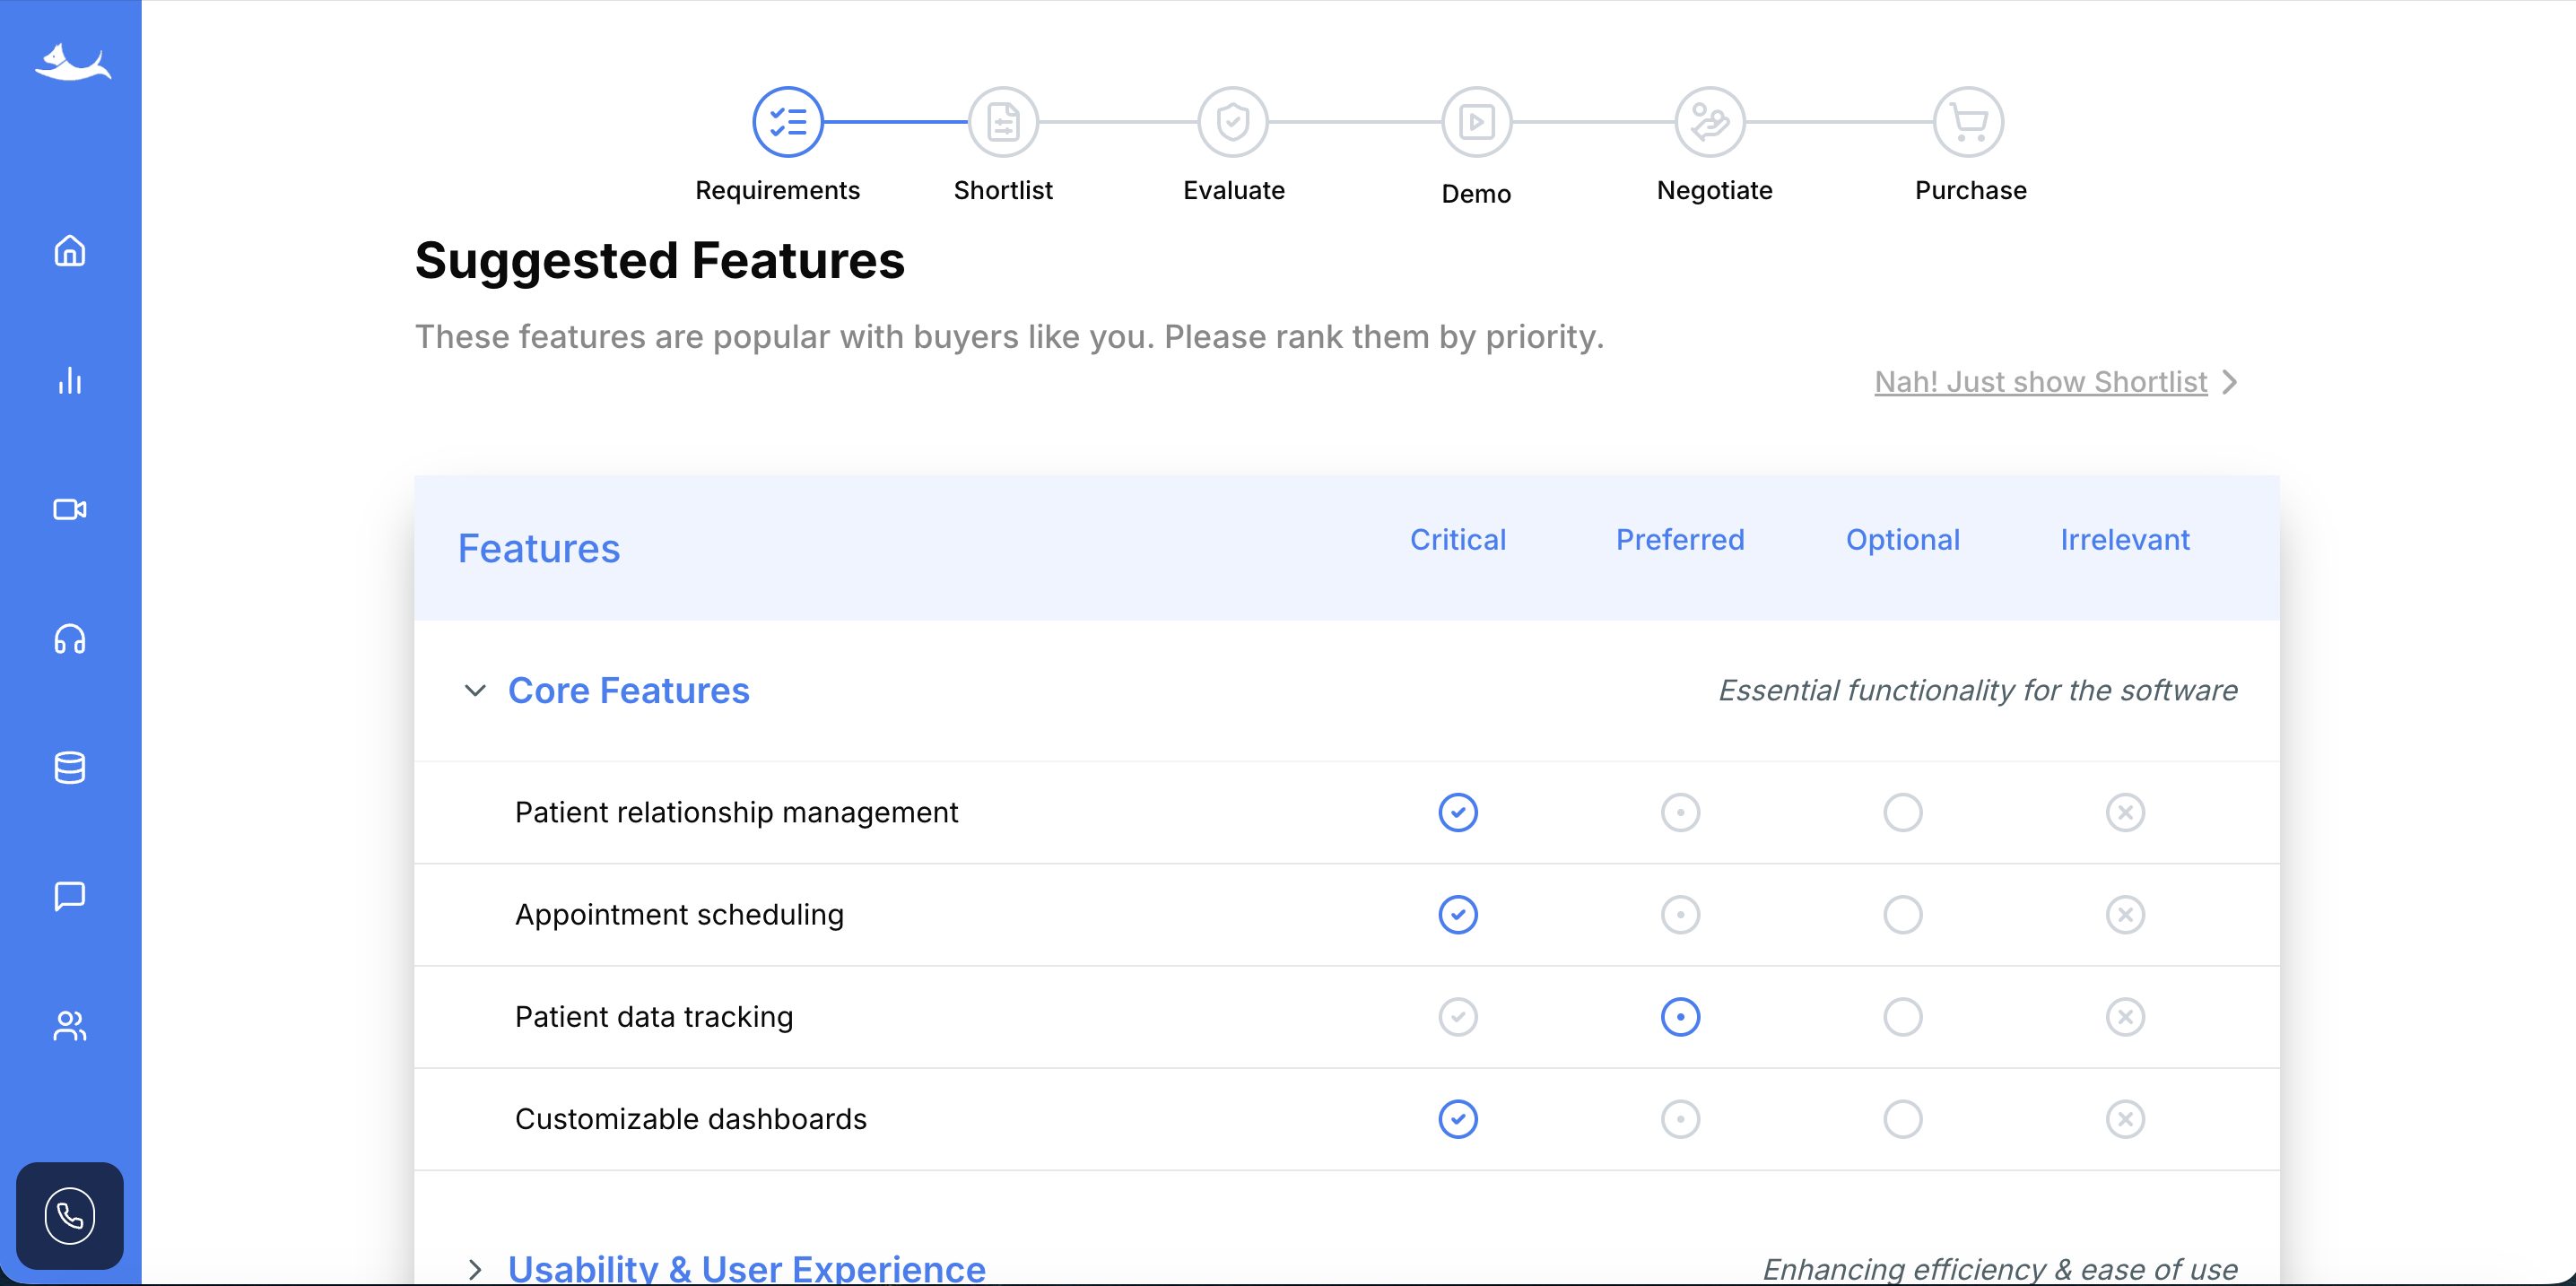Screen dimensions: 2576x1286
Task: Collapse the Core Features section
Action: click(475, 690)
